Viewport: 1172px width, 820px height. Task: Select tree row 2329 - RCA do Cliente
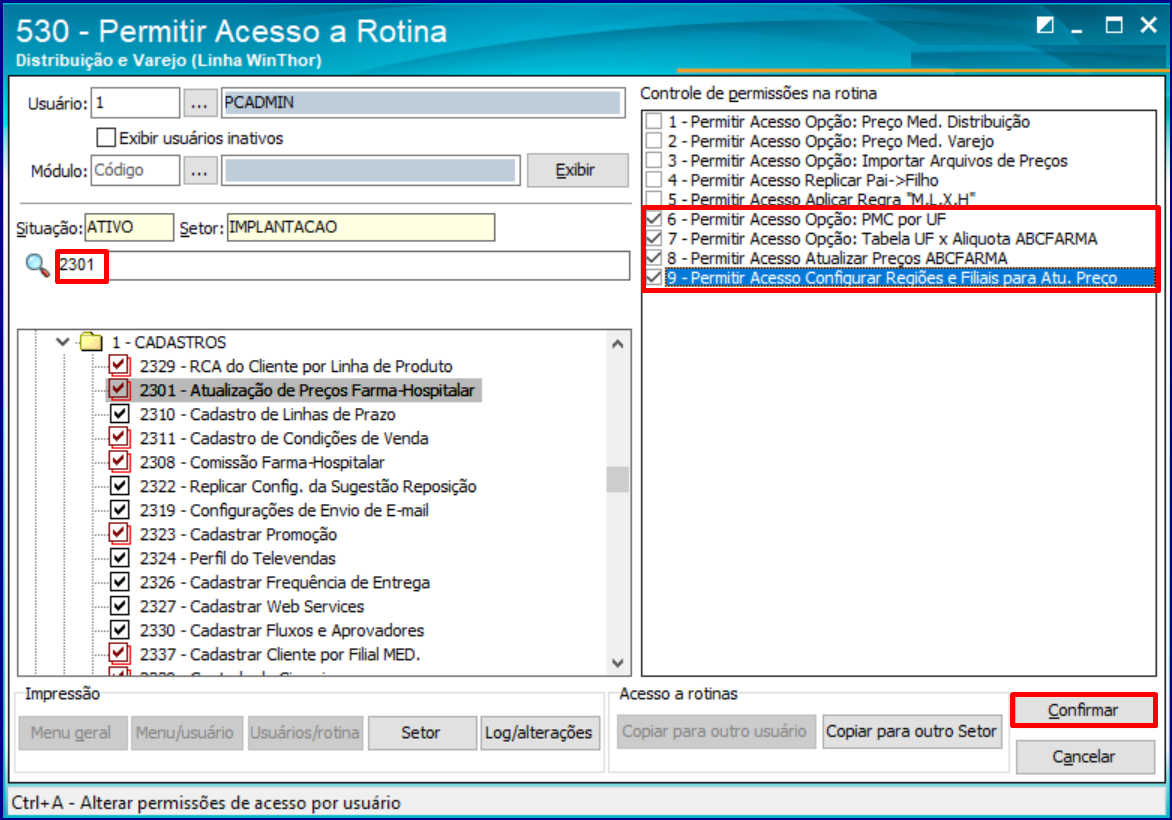(296, 366)
